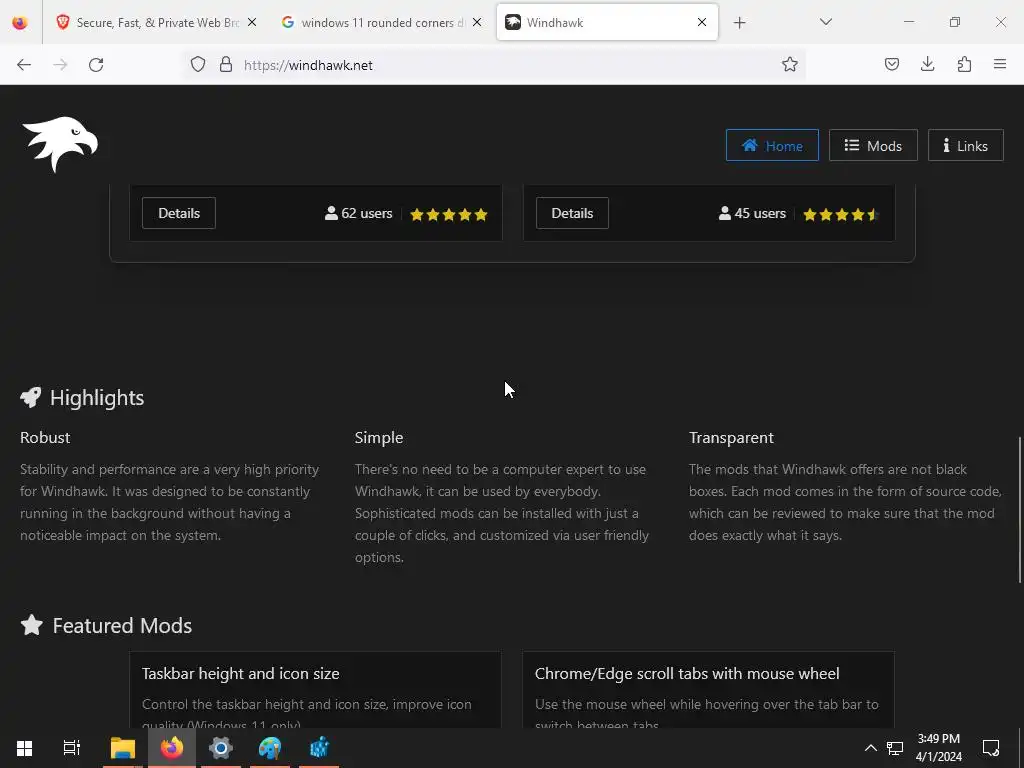Open the clock showing 3:49 PM

tap(938, 748)
